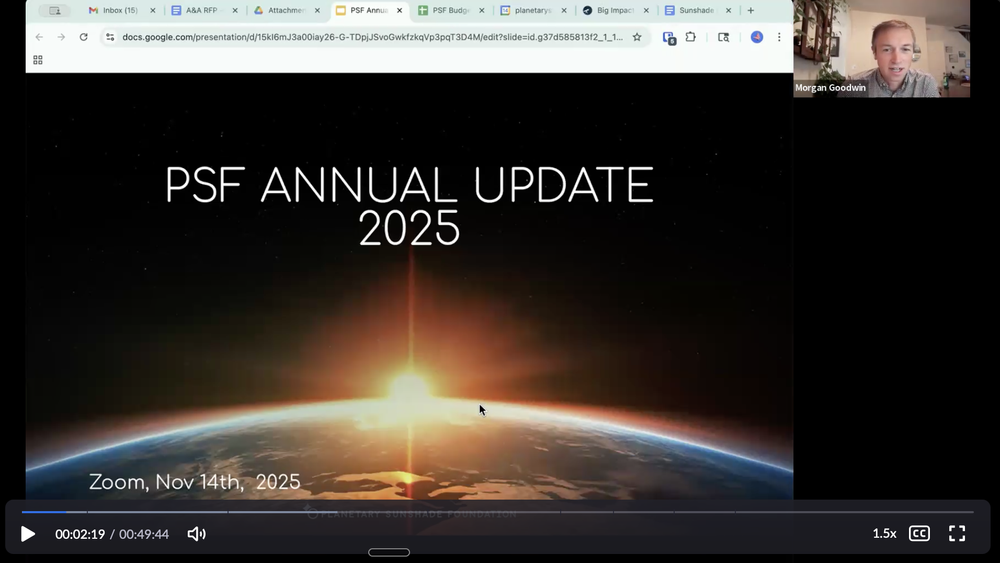Open the Chrome three-dot menu
1000x563 pixels.
[x=779, y=37]
